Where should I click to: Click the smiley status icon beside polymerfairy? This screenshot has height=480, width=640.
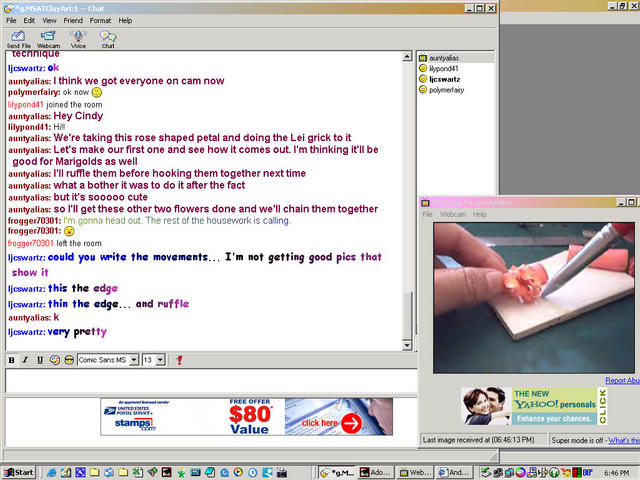(x=423, y=89)
